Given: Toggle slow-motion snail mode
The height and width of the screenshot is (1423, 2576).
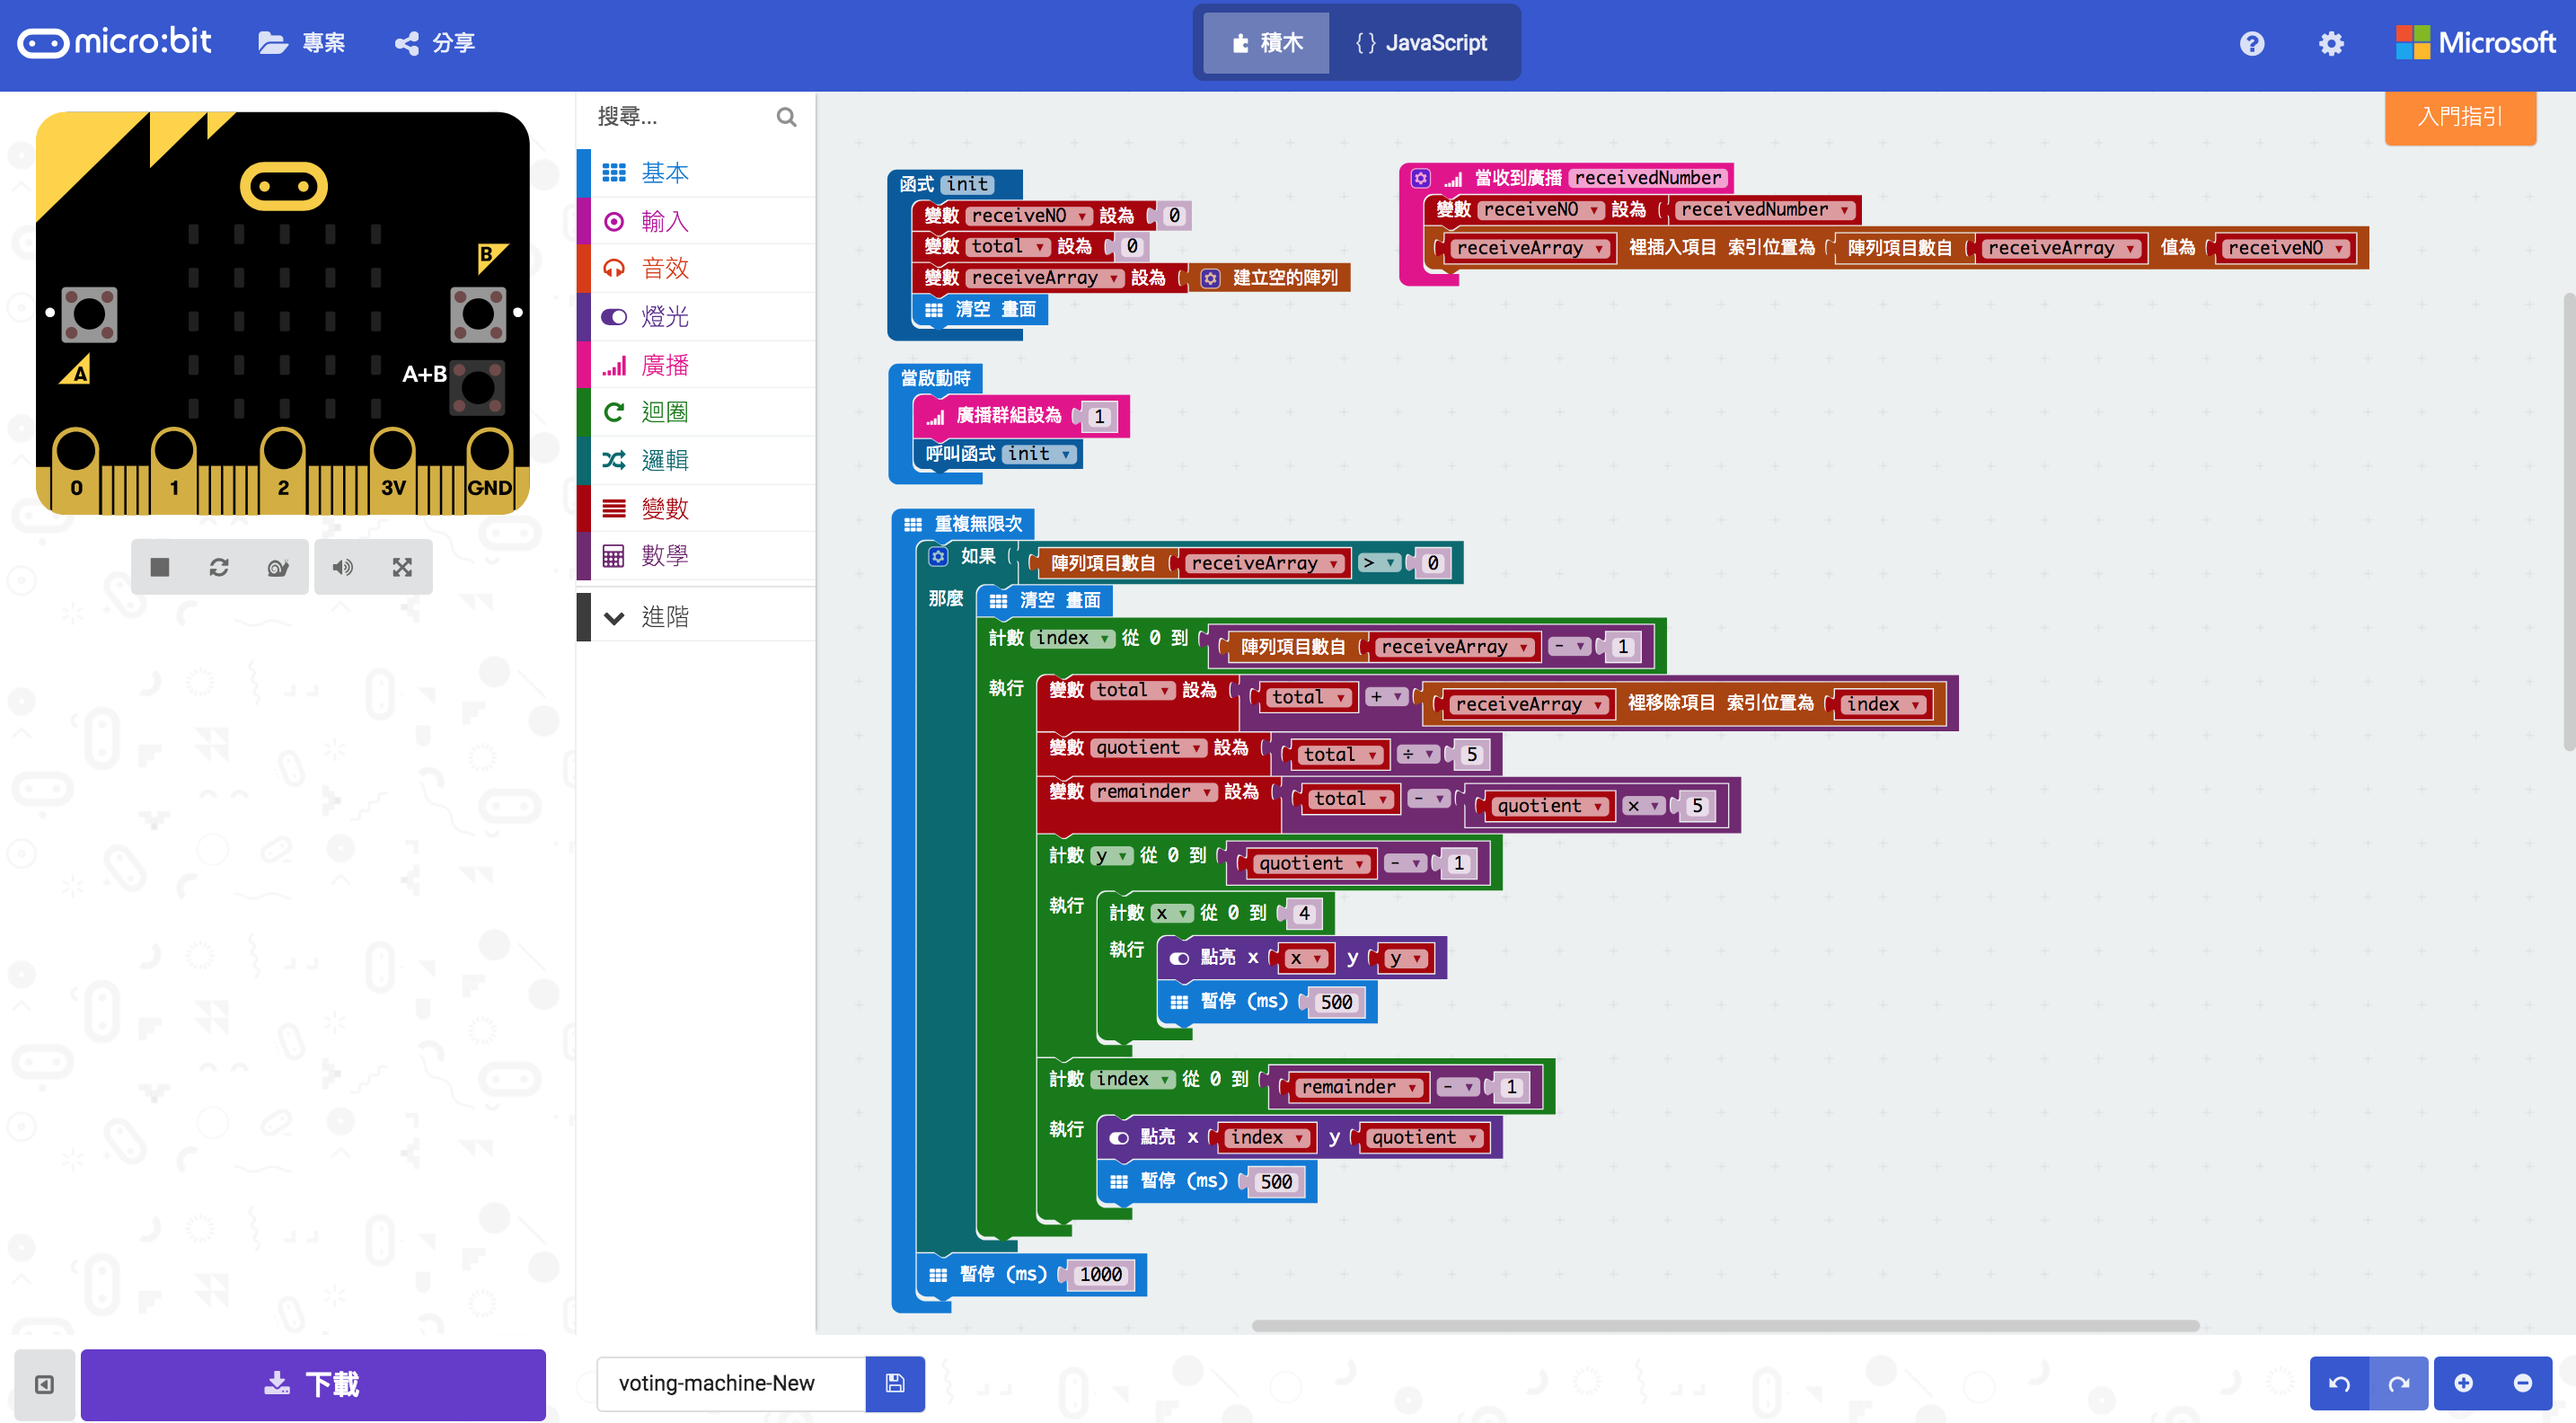Looking at the screenshot, I should [x=278, y=567].
